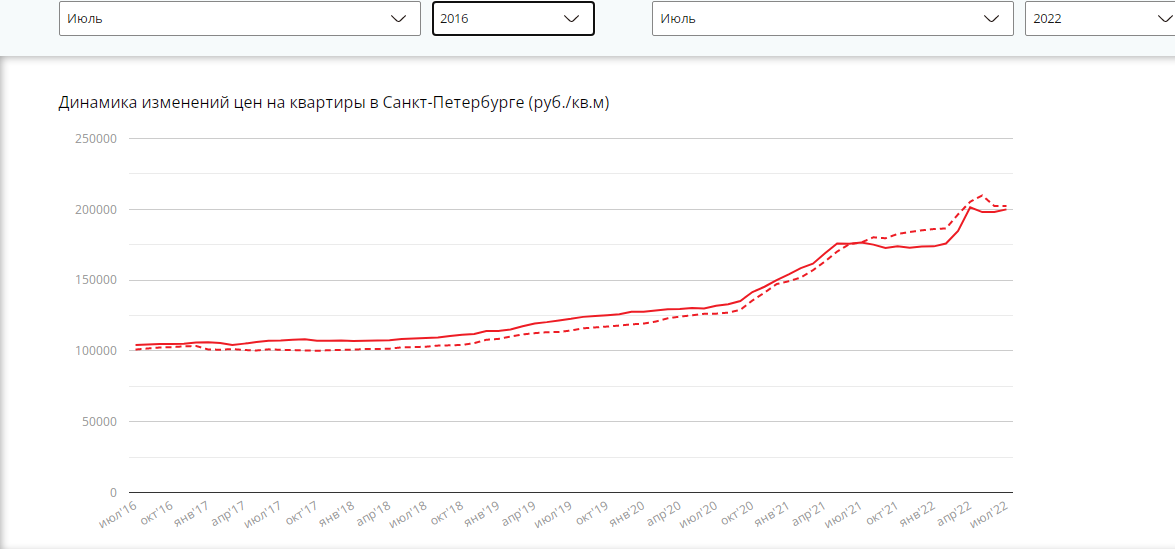
Task: Open the end year dropdown showing 2022
Action: click(1100, 19)
